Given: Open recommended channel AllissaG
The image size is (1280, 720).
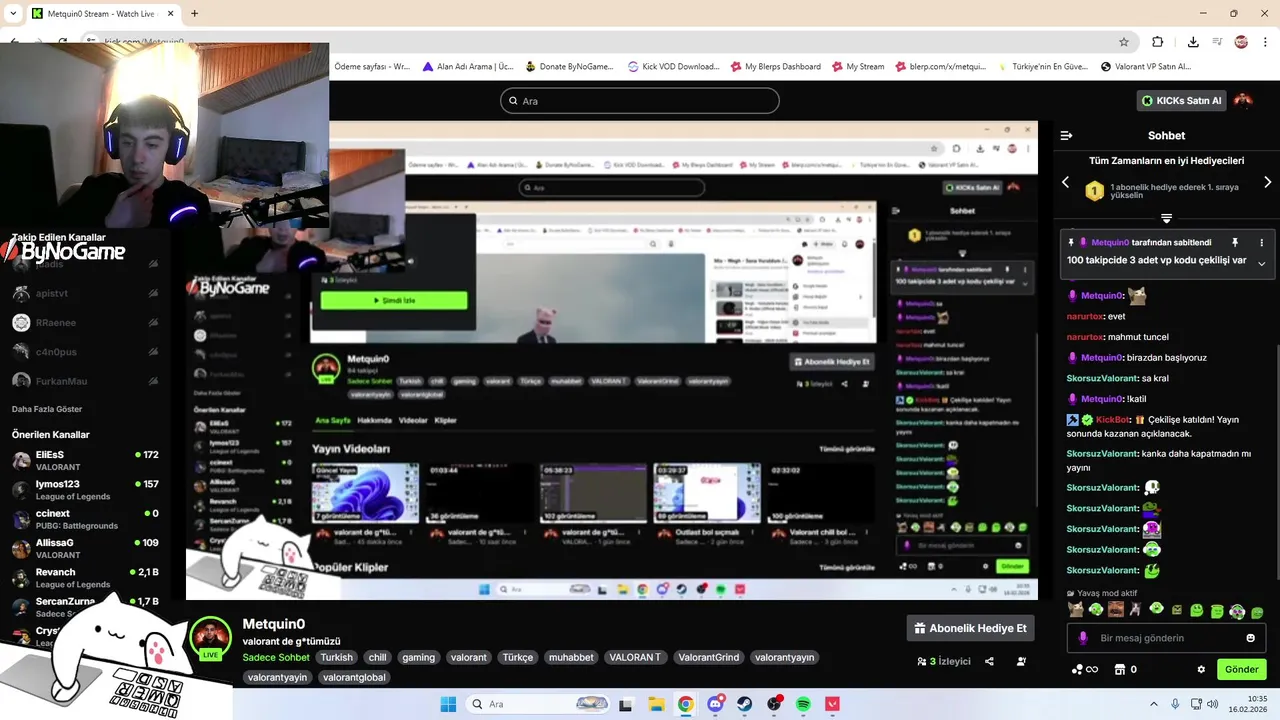Looking at the screenshot, I should pyautogui.click(x=85, y=548).
